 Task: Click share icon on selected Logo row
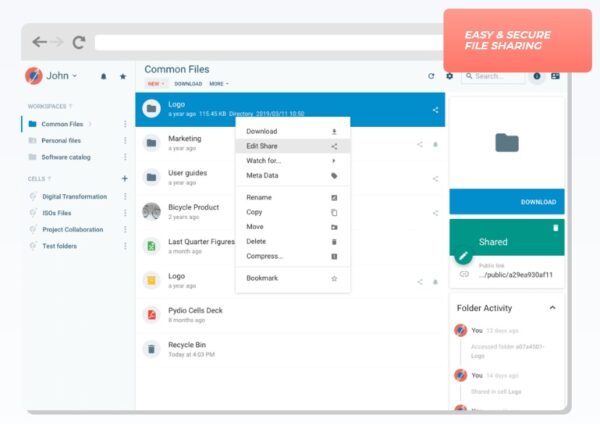pyautogui.click(x=435, y=110)
